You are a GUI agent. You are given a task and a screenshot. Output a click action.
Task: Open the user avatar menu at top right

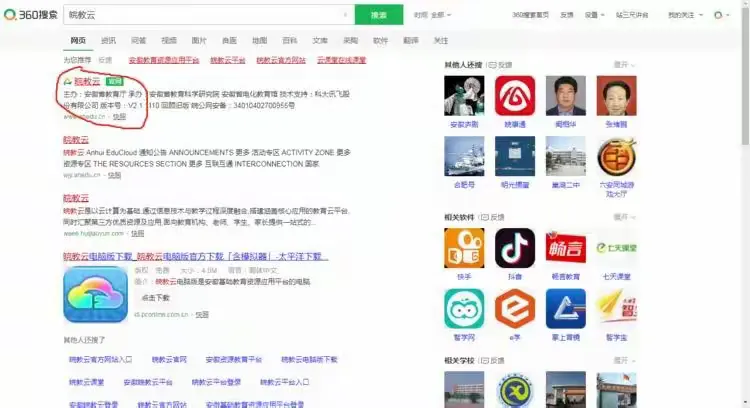(721, 15)
